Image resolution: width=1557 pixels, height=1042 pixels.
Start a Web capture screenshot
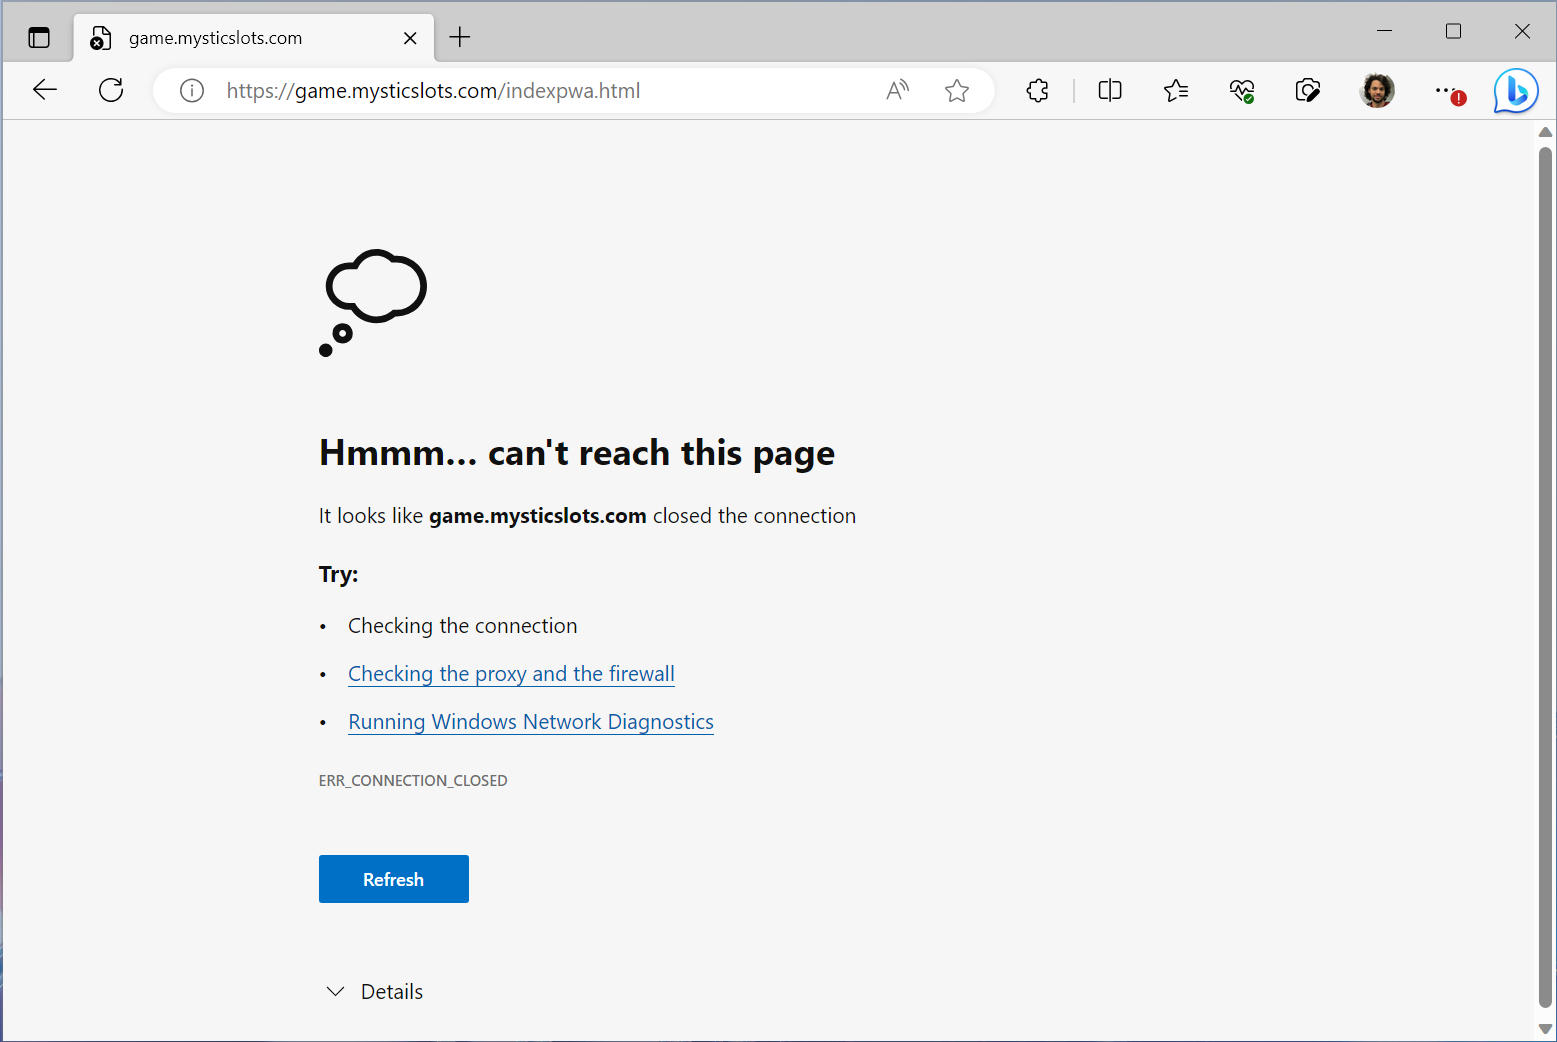pos(1308,90)
